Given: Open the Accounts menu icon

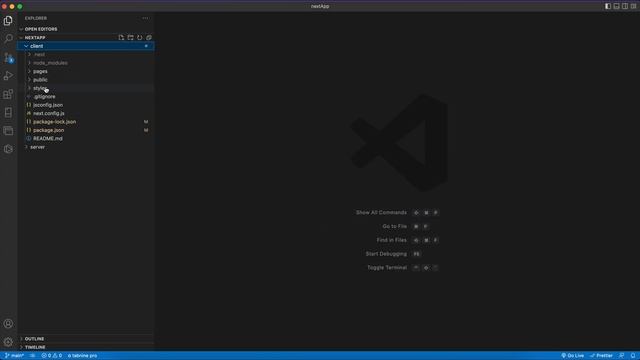Looking at the screenshot, I should coord(8,324).
